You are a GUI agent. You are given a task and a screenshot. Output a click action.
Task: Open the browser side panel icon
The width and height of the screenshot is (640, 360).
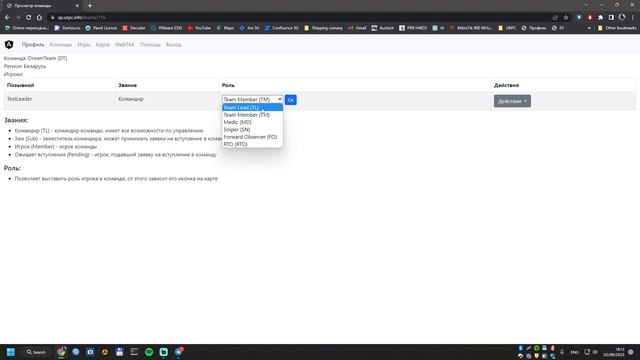[x=611, y=18]
